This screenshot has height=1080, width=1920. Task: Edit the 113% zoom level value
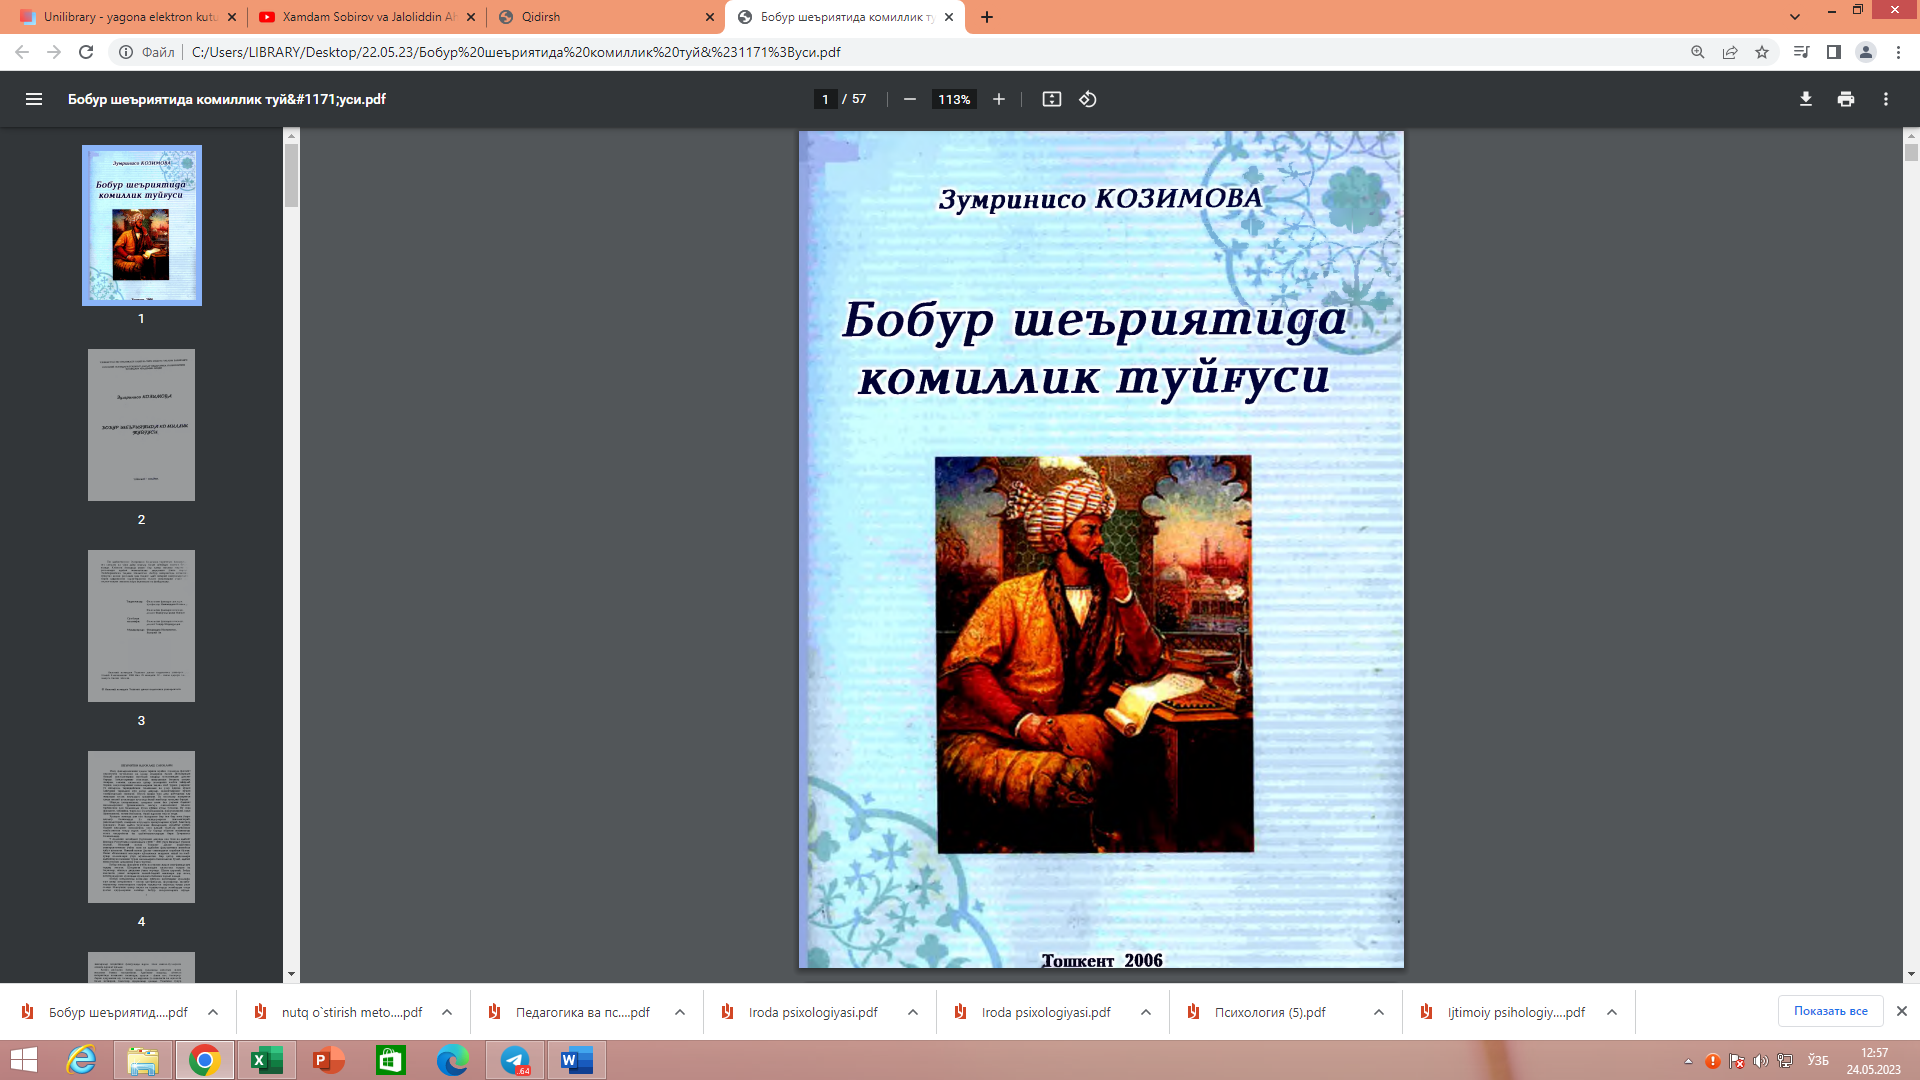point(953,99)
